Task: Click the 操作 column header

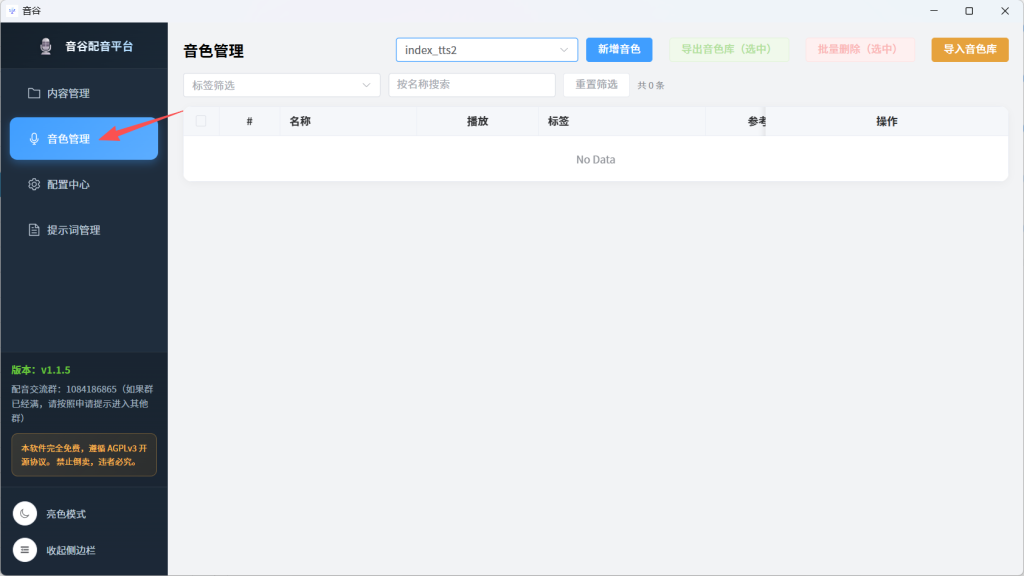Action: [887, 121]
